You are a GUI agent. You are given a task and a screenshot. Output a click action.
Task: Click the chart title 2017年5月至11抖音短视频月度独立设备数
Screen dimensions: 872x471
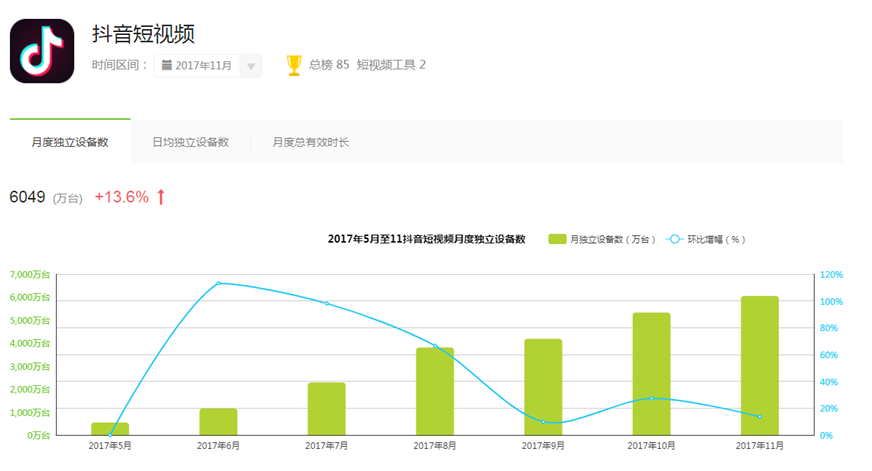point(427,239)
